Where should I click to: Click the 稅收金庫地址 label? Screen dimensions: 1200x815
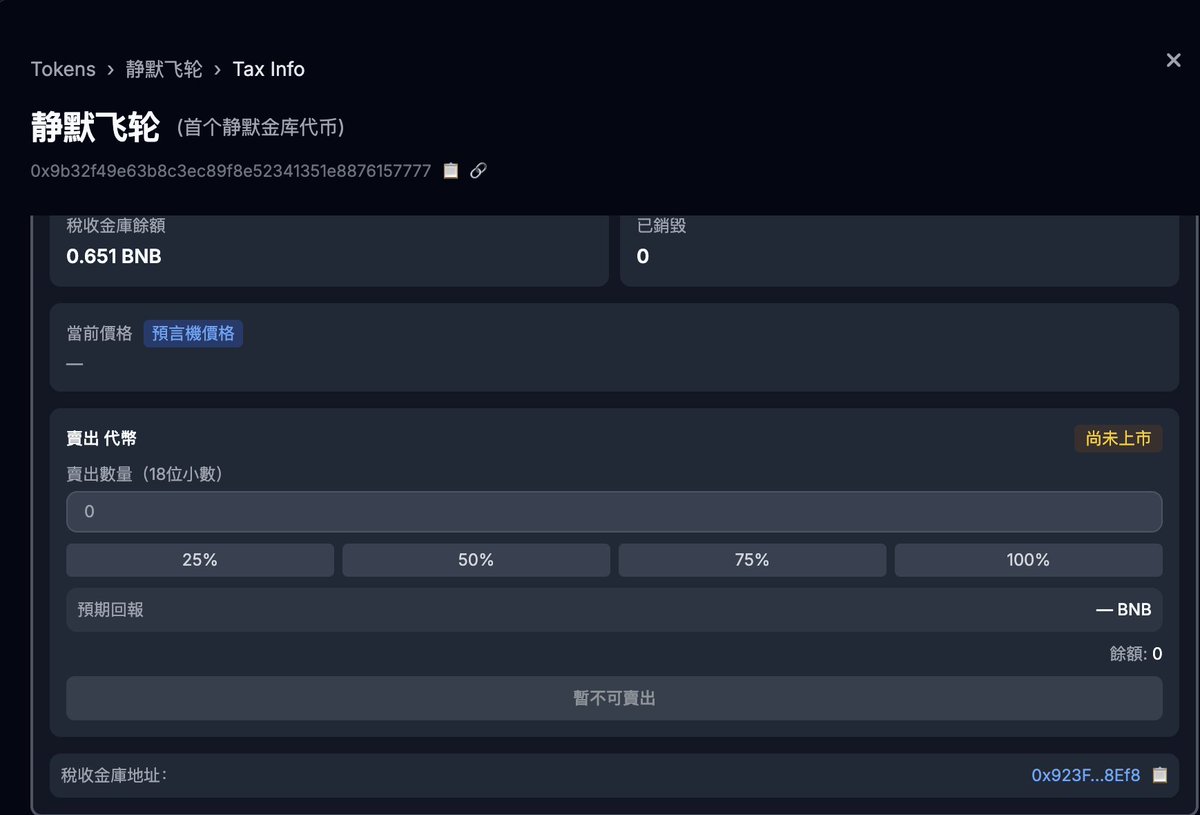pos(114,775)
